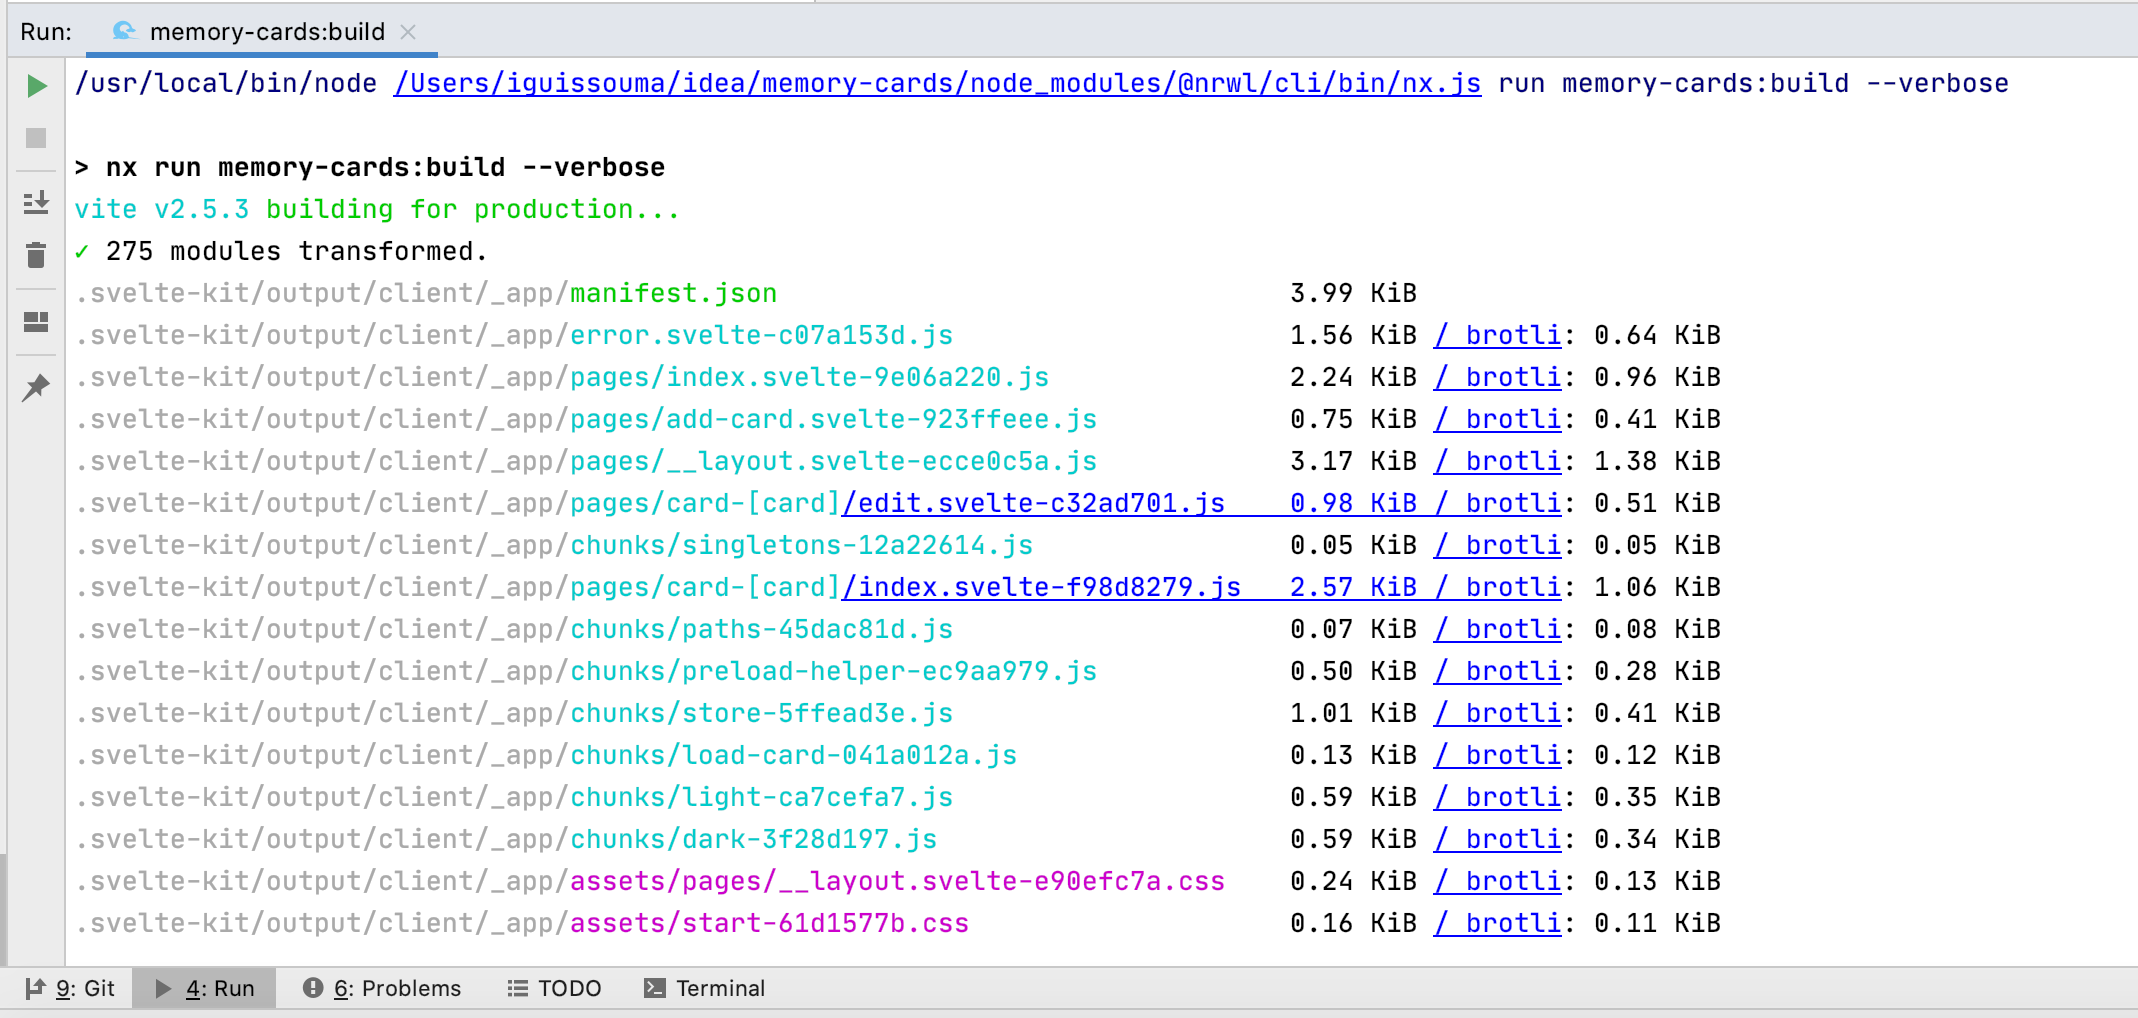Select the Scroll to End icon
Screen dimensions: 2138x1018
tap(36, 202)
